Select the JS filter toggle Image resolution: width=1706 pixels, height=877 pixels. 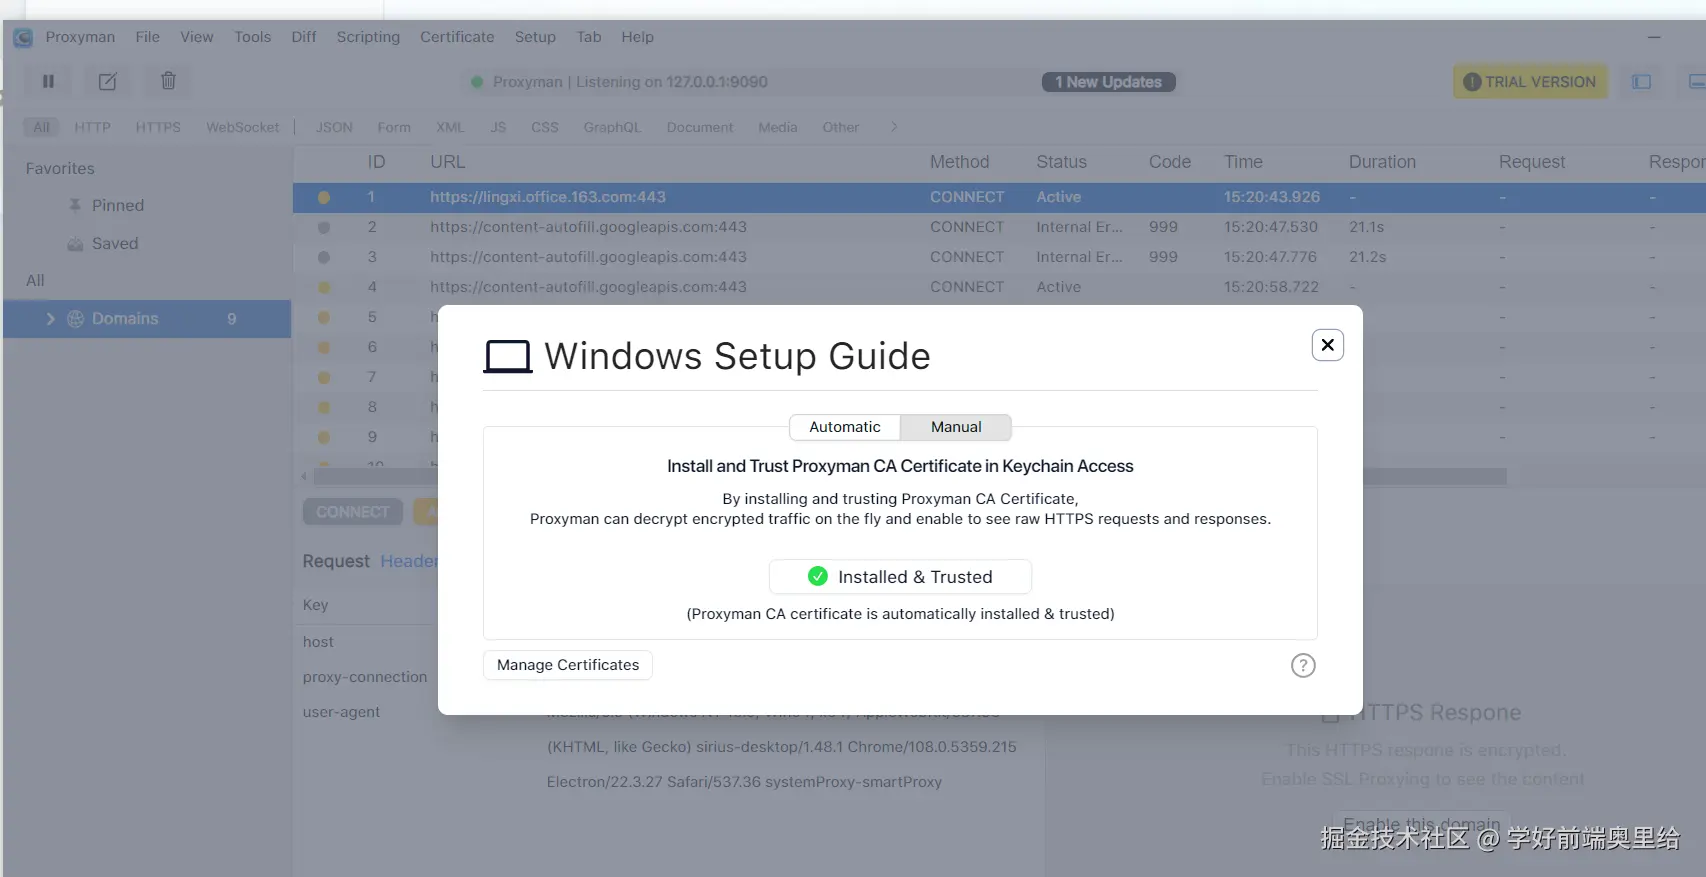498,127
